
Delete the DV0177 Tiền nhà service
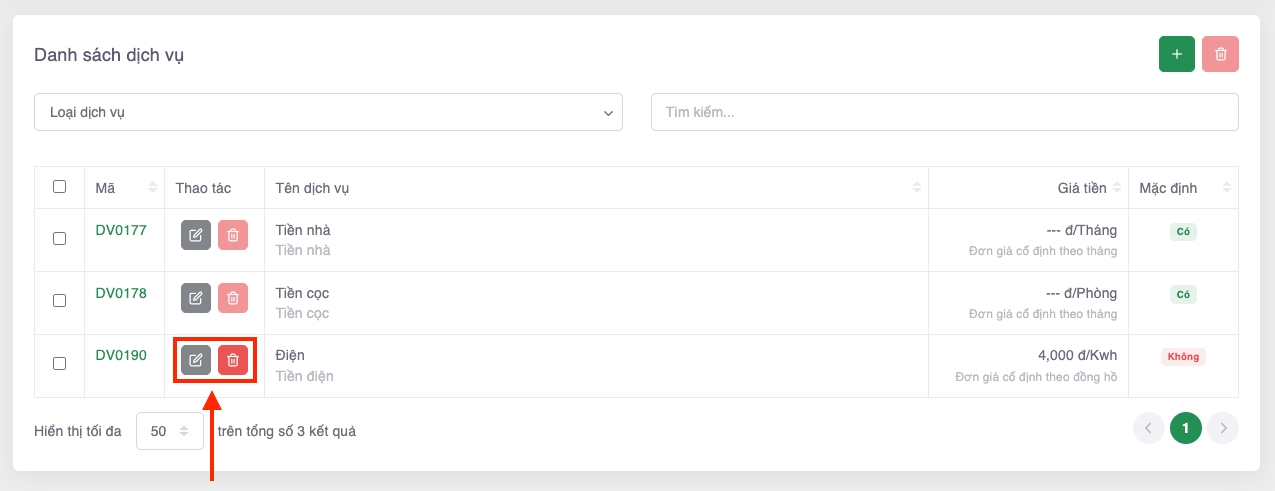coord(233,235)
